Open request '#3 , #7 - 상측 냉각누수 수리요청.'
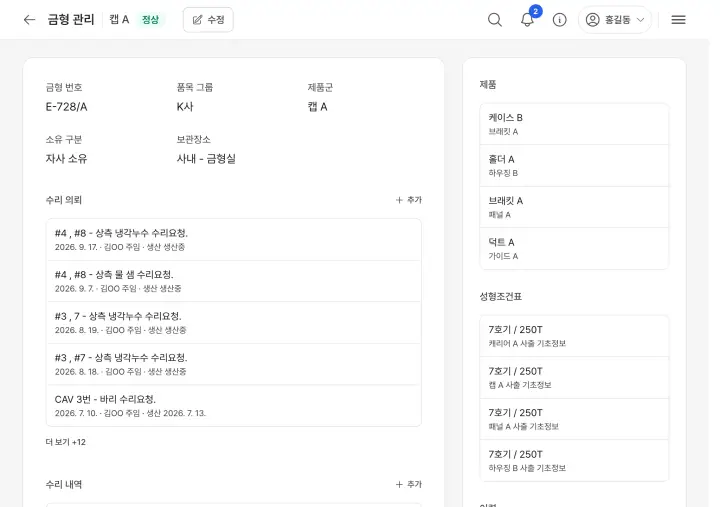The width and height of the screenshot is (720, 507). pos(234,364)
